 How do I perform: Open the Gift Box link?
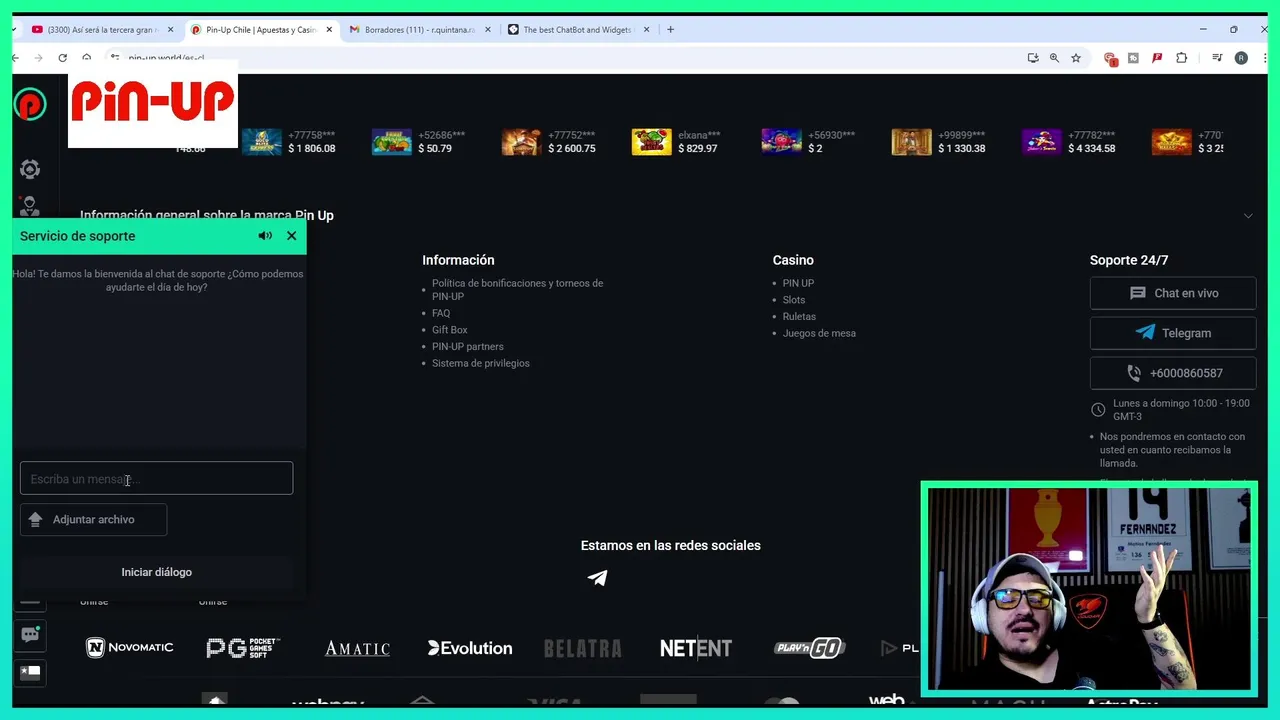449,330
